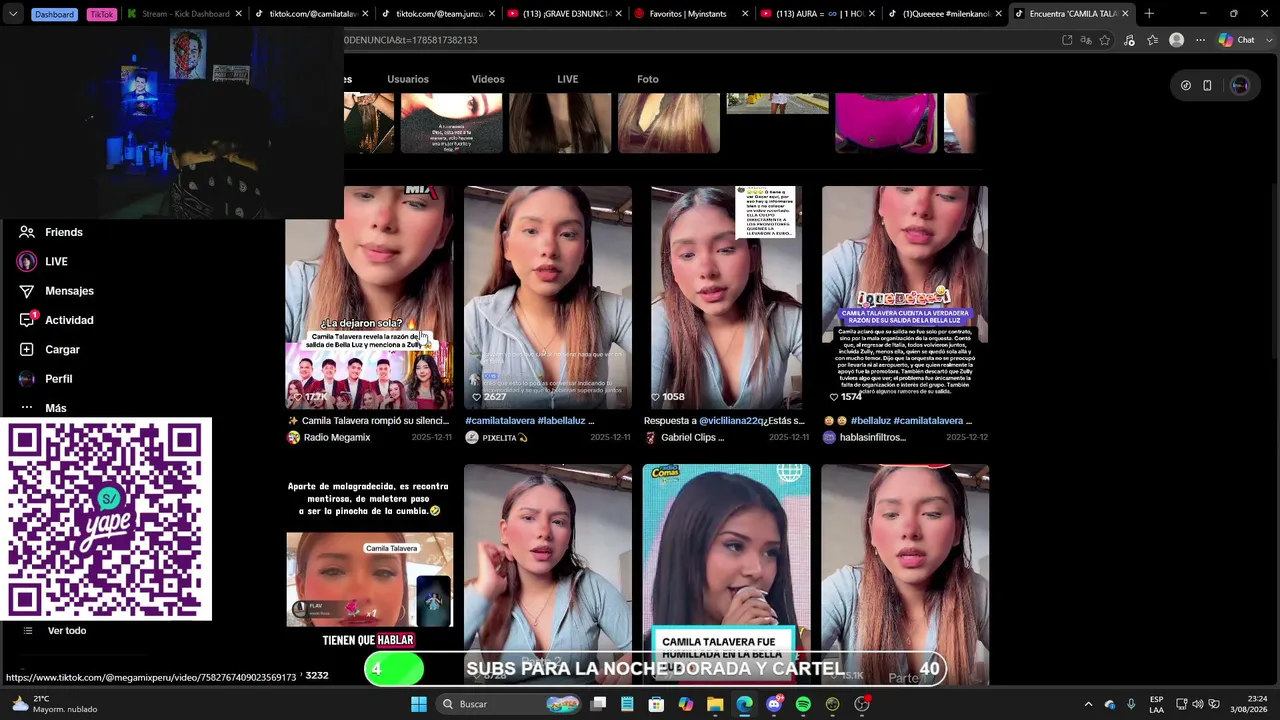Switch to the Foto search tab

pos(648,79)
